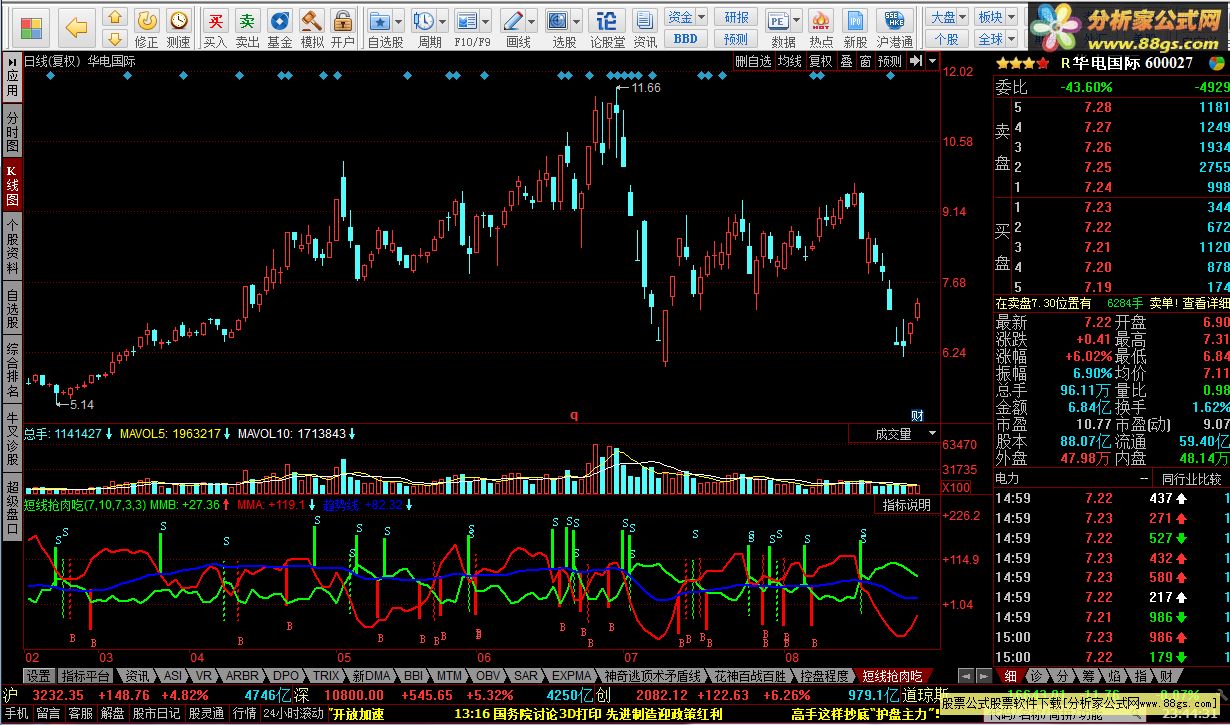Expand the 周期 period dropdown arrow
Image resolution: width=1230 pixels, height=725 pixels.
click(443, 20)
